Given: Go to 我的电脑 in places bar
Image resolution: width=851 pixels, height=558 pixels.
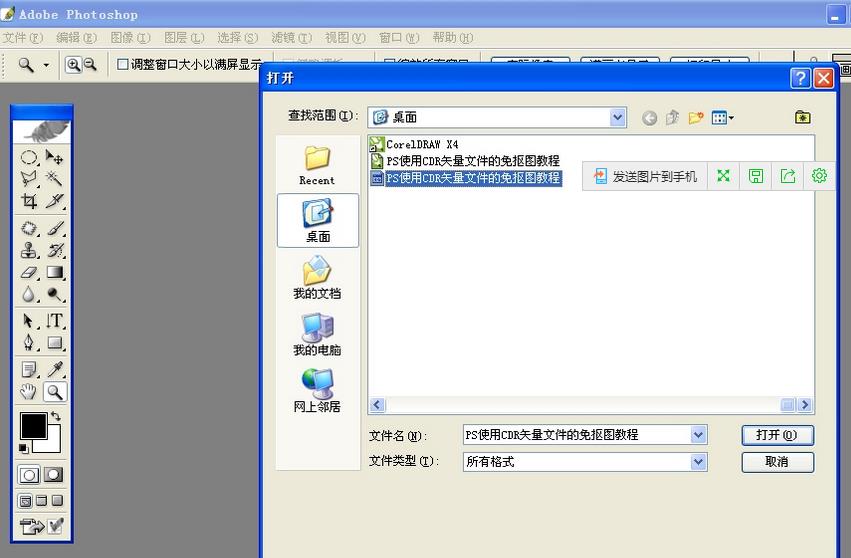Looking at the screenshot, I should [317, 334].
